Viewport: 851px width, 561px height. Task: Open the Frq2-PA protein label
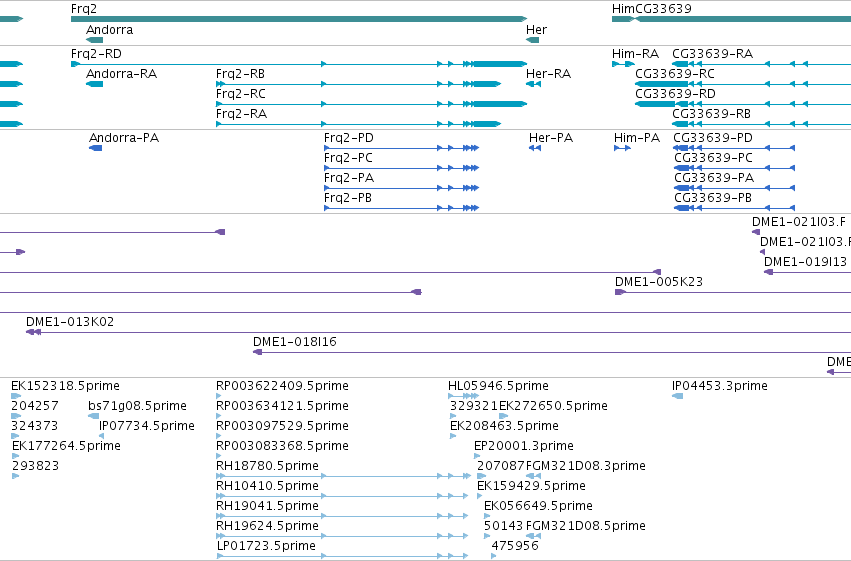[349, 178]
